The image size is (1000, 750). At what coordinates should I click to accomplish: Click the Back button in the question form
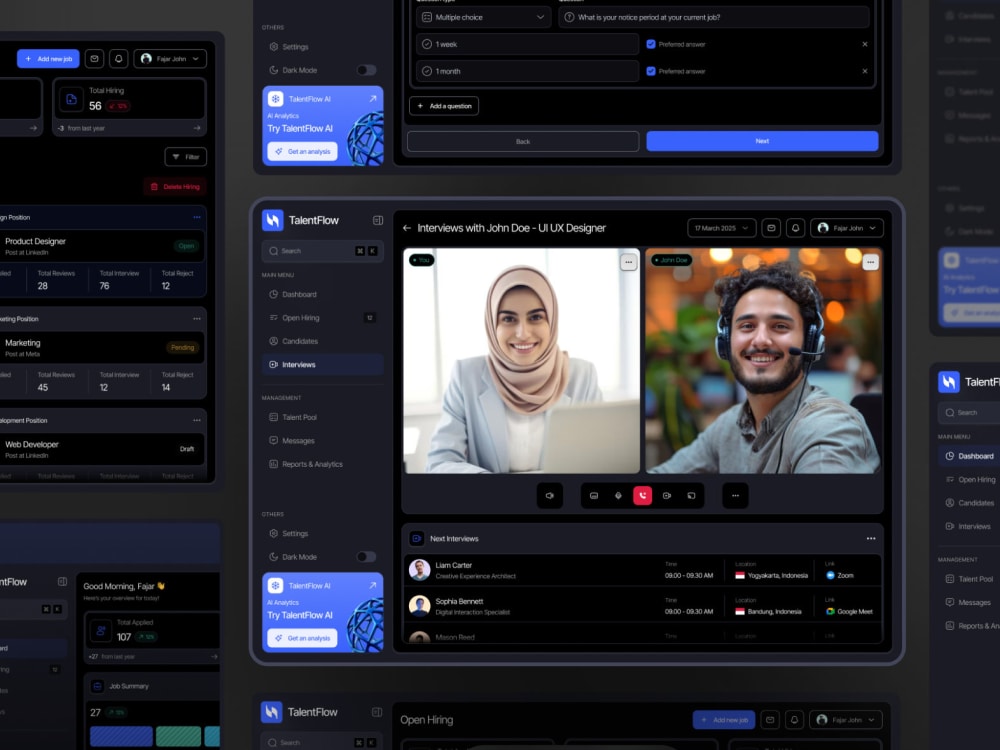523,141
